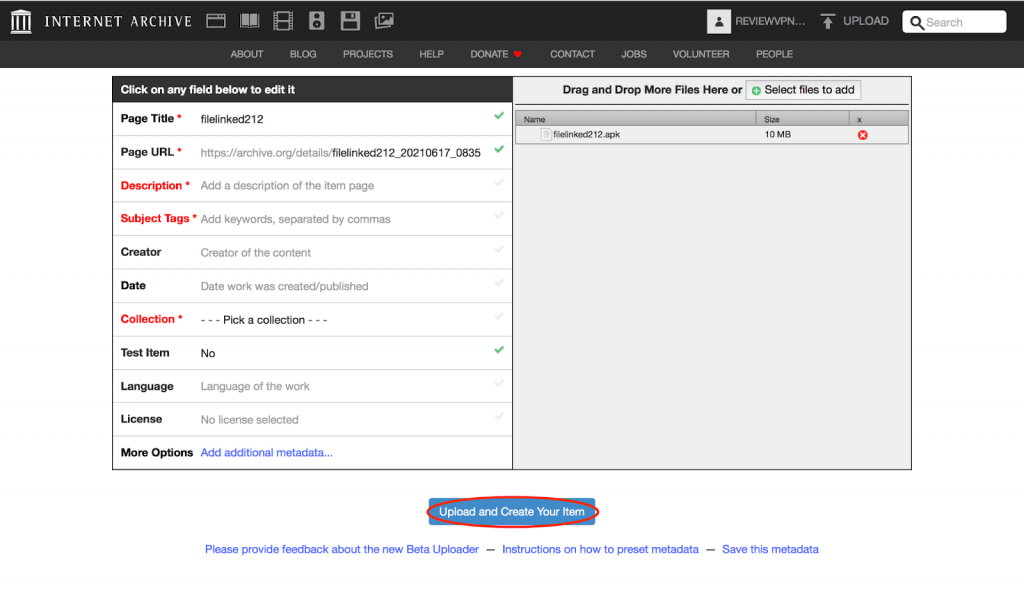Click the Page Title green checkmark
This screenshot has width=1024, height=609.
[x=499, y=116]
